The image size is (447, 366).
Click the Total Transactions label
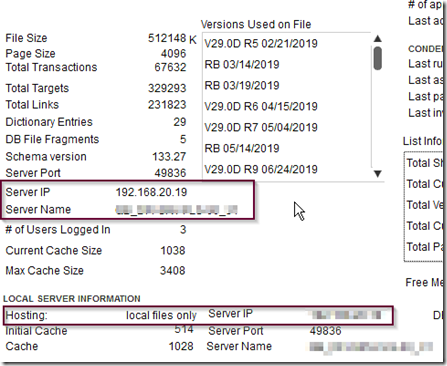tap(51, 67)
